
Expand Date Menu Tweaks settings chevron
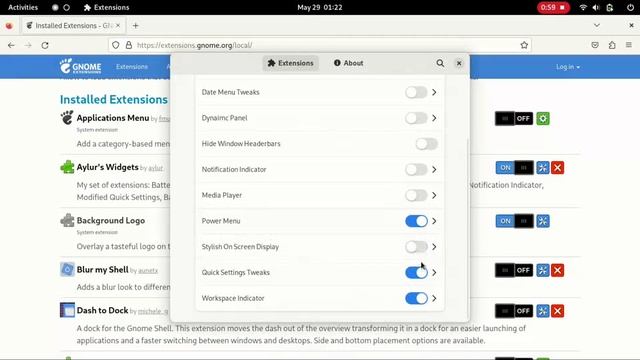[434, 92]
